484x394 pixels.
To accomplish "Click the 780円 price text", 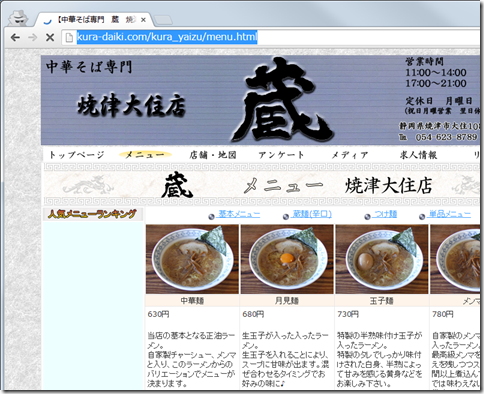I will (x=443, y=314).
